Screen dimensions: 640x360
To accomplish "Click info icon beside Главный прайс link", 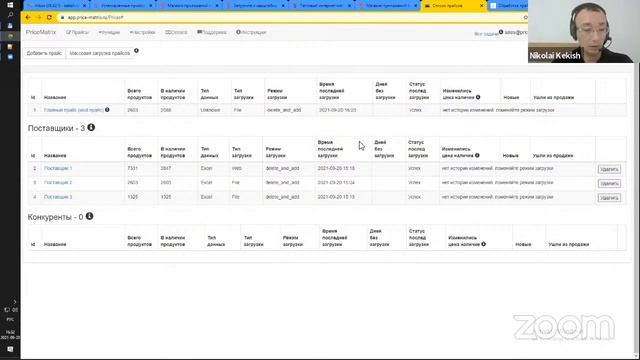I will [x=107, y=109].
